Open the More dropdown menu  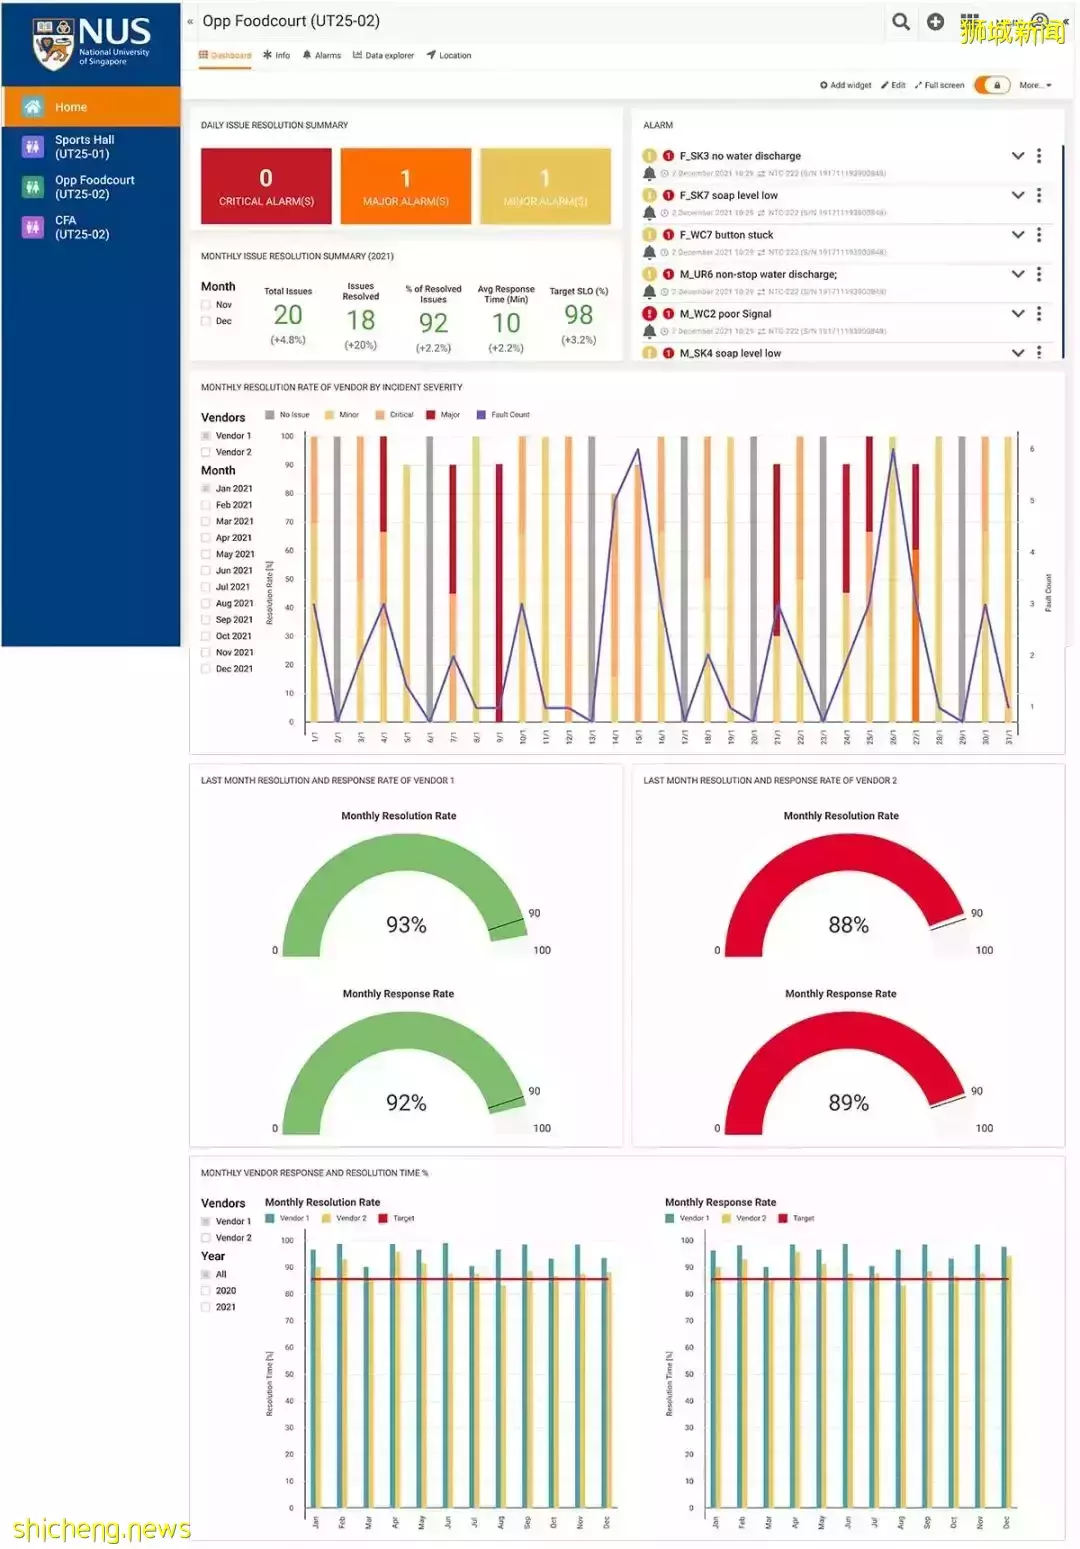(1035, 85)
